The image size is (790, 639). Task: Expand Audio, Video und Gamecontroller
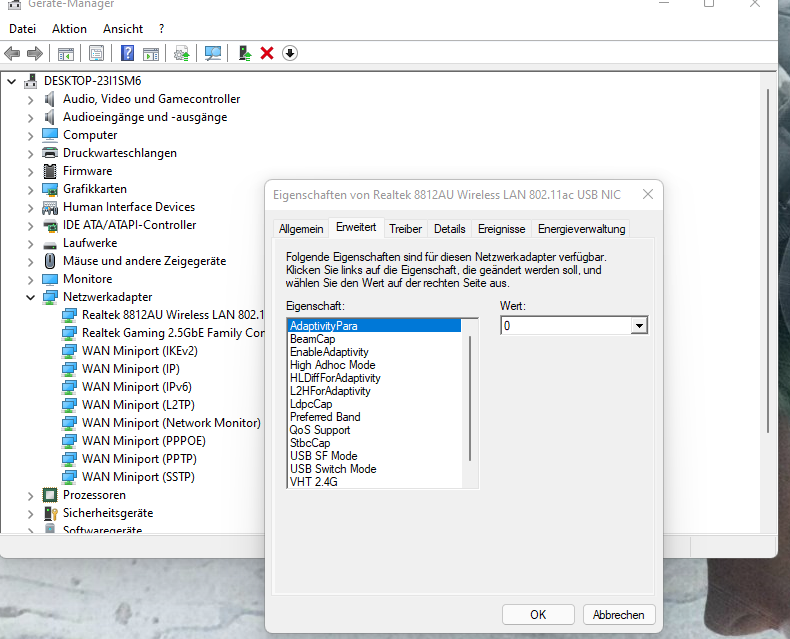pyautogui.click(x=31, y=100)
